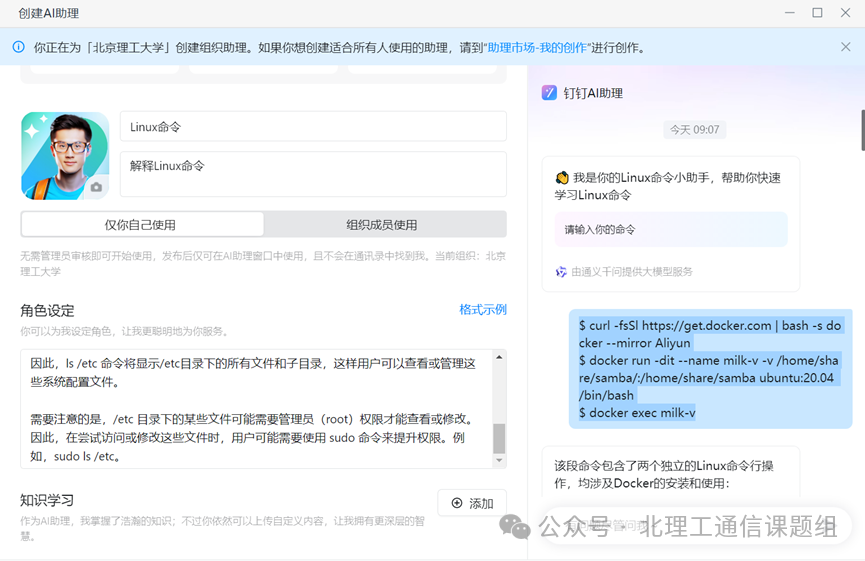Click the info icon in the banner
Viewport: 865px width, 561px height.
tap(19, 47)
